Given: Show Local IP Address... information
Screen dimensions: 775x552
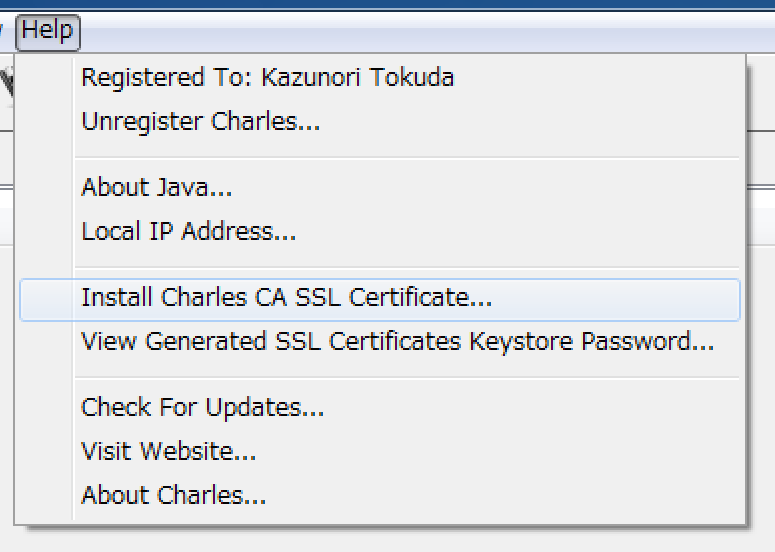Looking at the screenshot, I should (x=380, y=231).
